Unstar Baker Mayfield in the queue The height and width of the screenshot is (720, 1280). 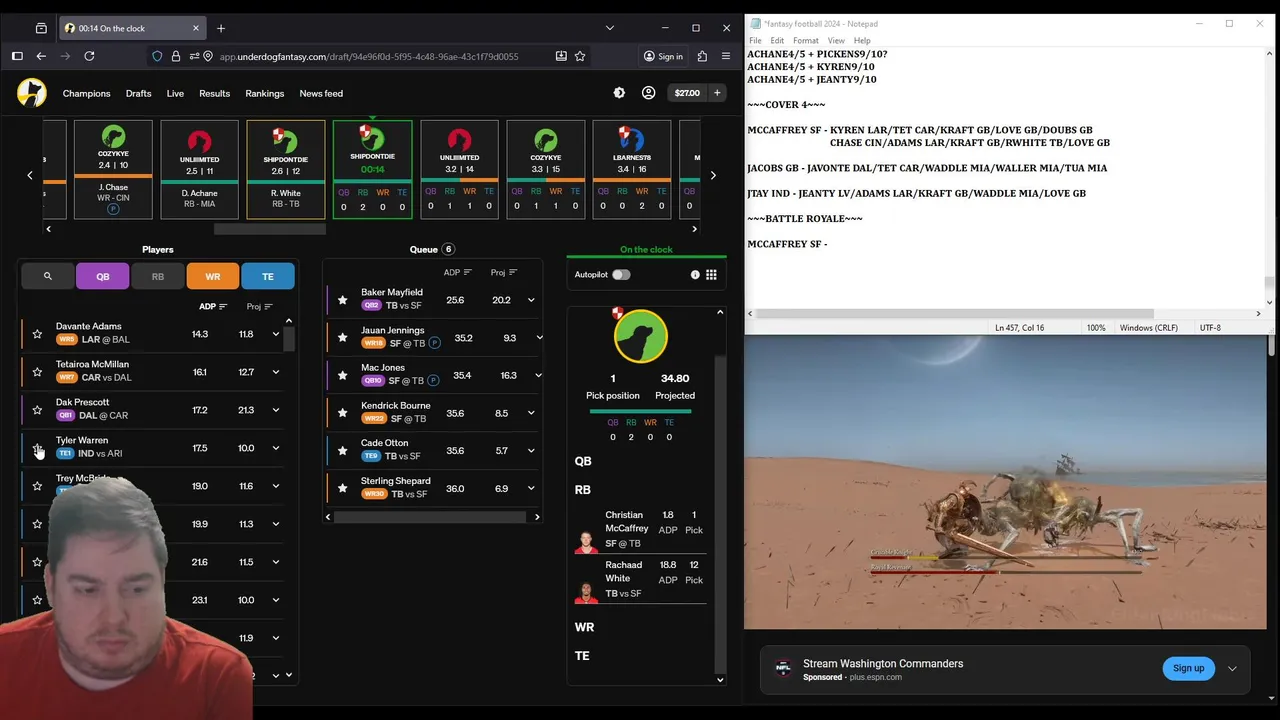[343, 300]
